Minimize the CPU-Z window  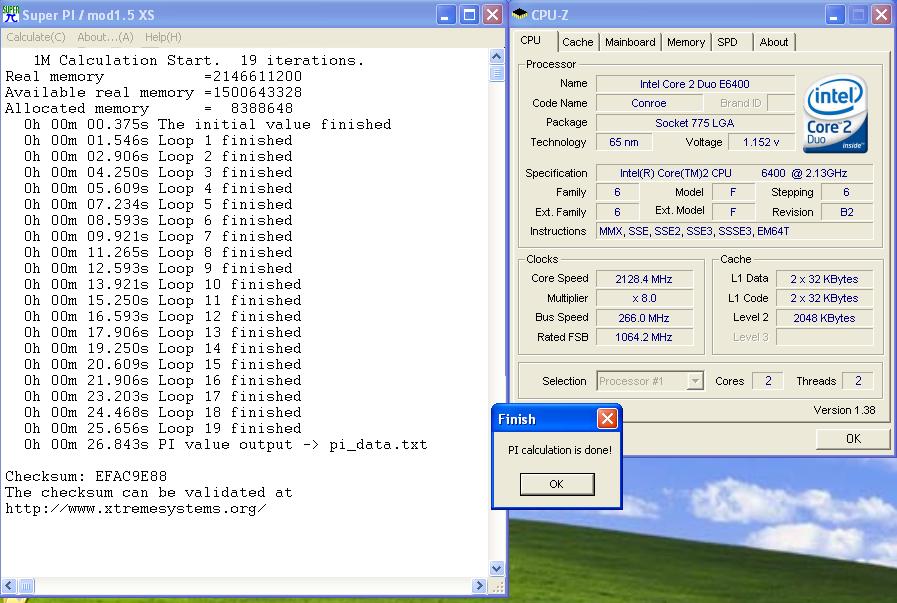click(835, 15)
